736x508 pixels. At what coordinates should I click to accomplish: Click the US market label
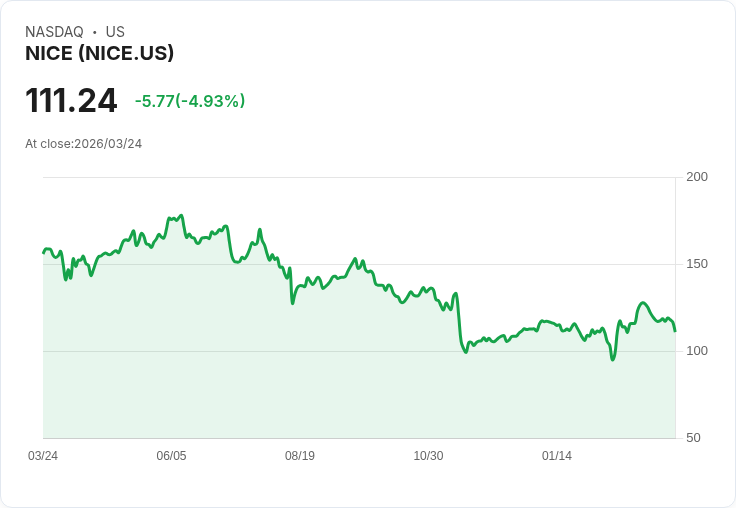coord(115,32)
